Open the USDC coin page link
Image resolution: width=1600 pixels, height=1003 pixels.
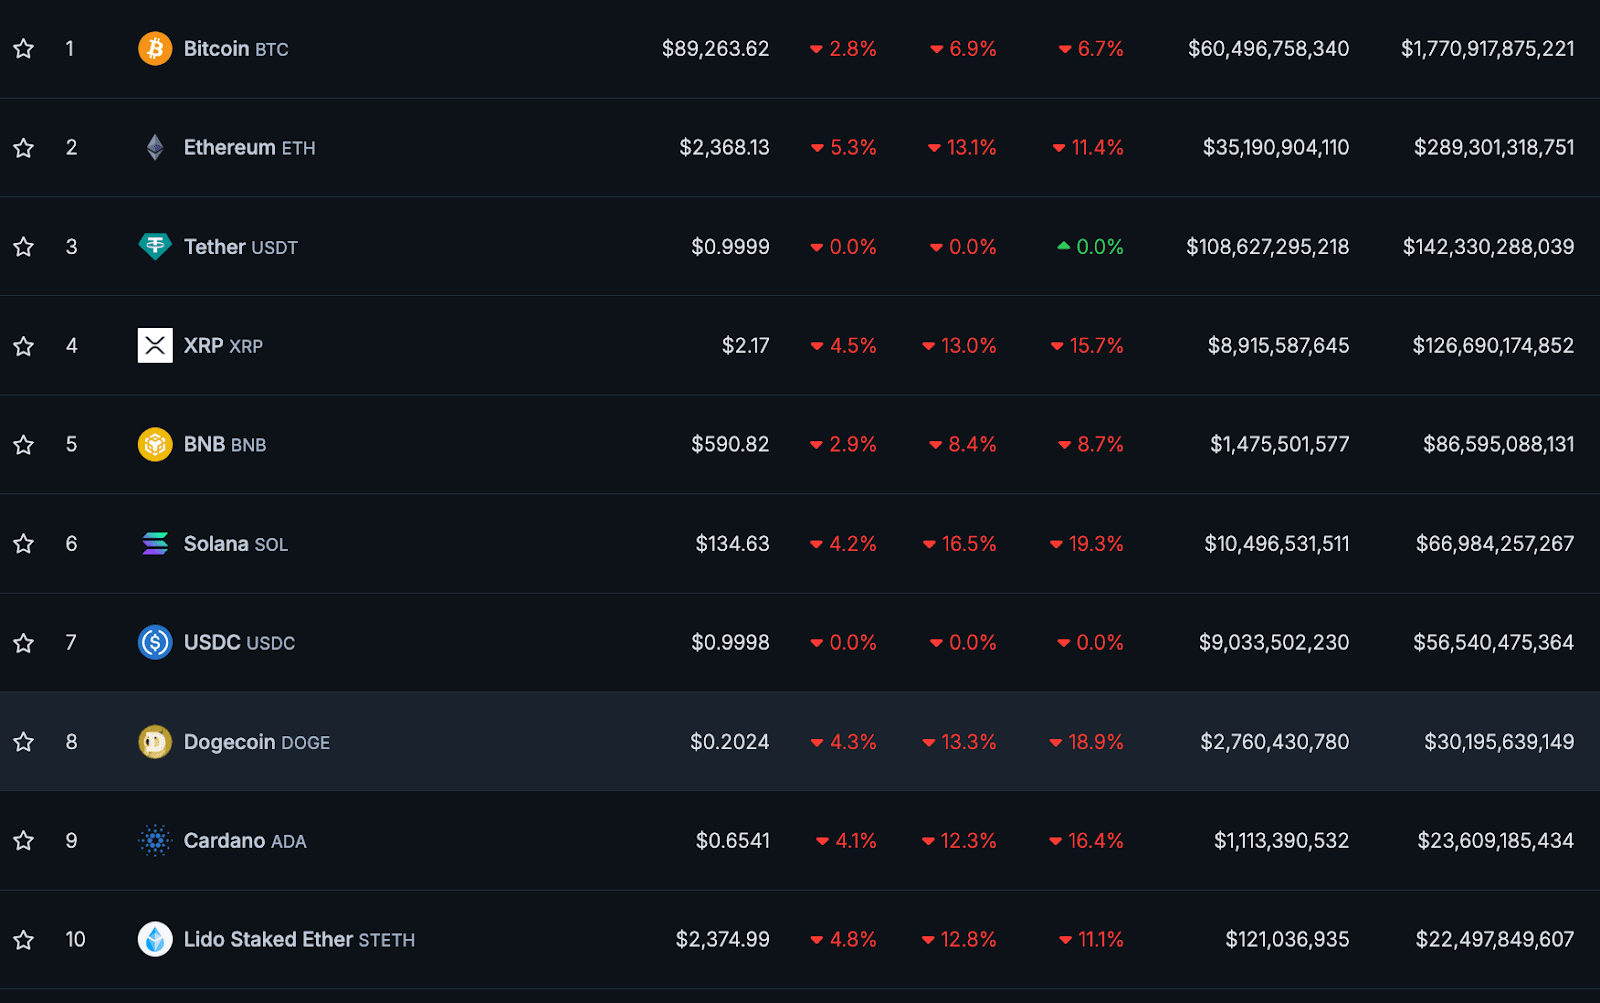[x=239, y=643]
